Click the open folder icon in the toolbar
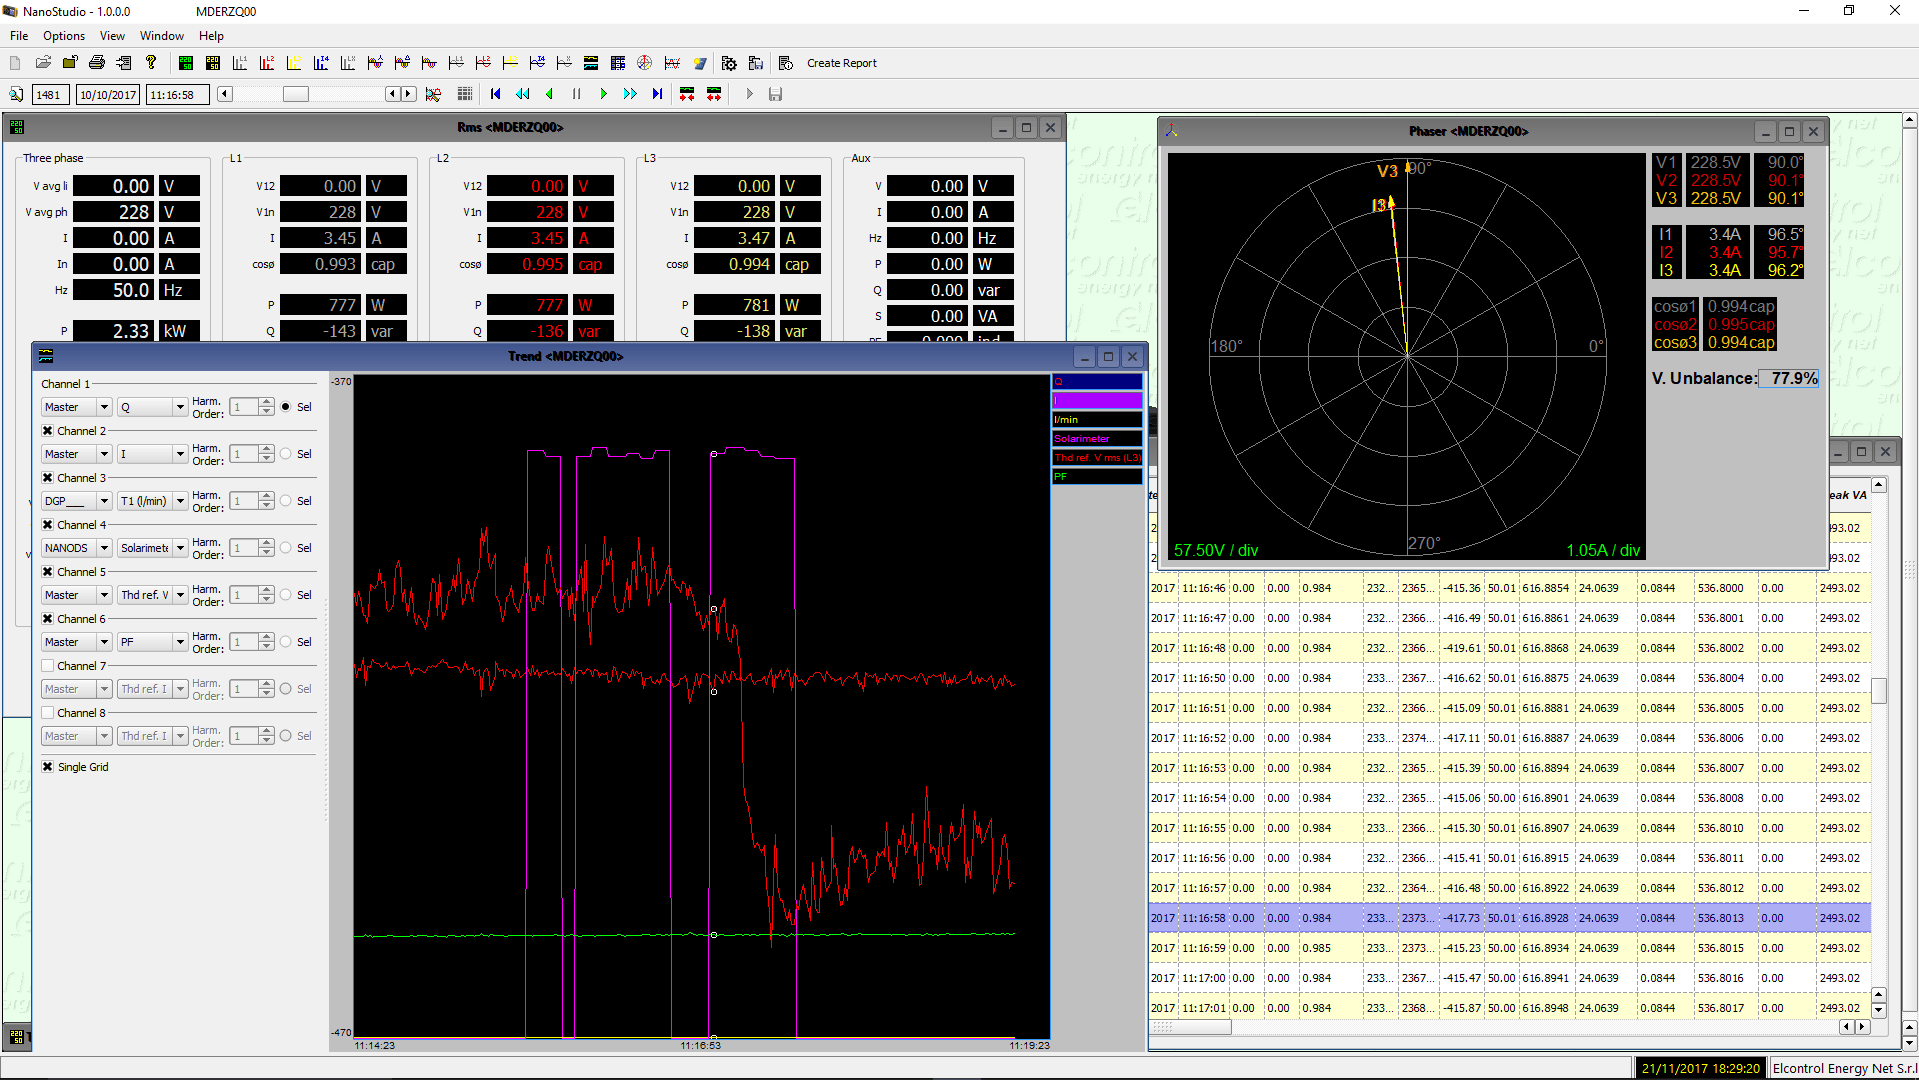Screen dimensions: 1919x1080 (43, 63)
